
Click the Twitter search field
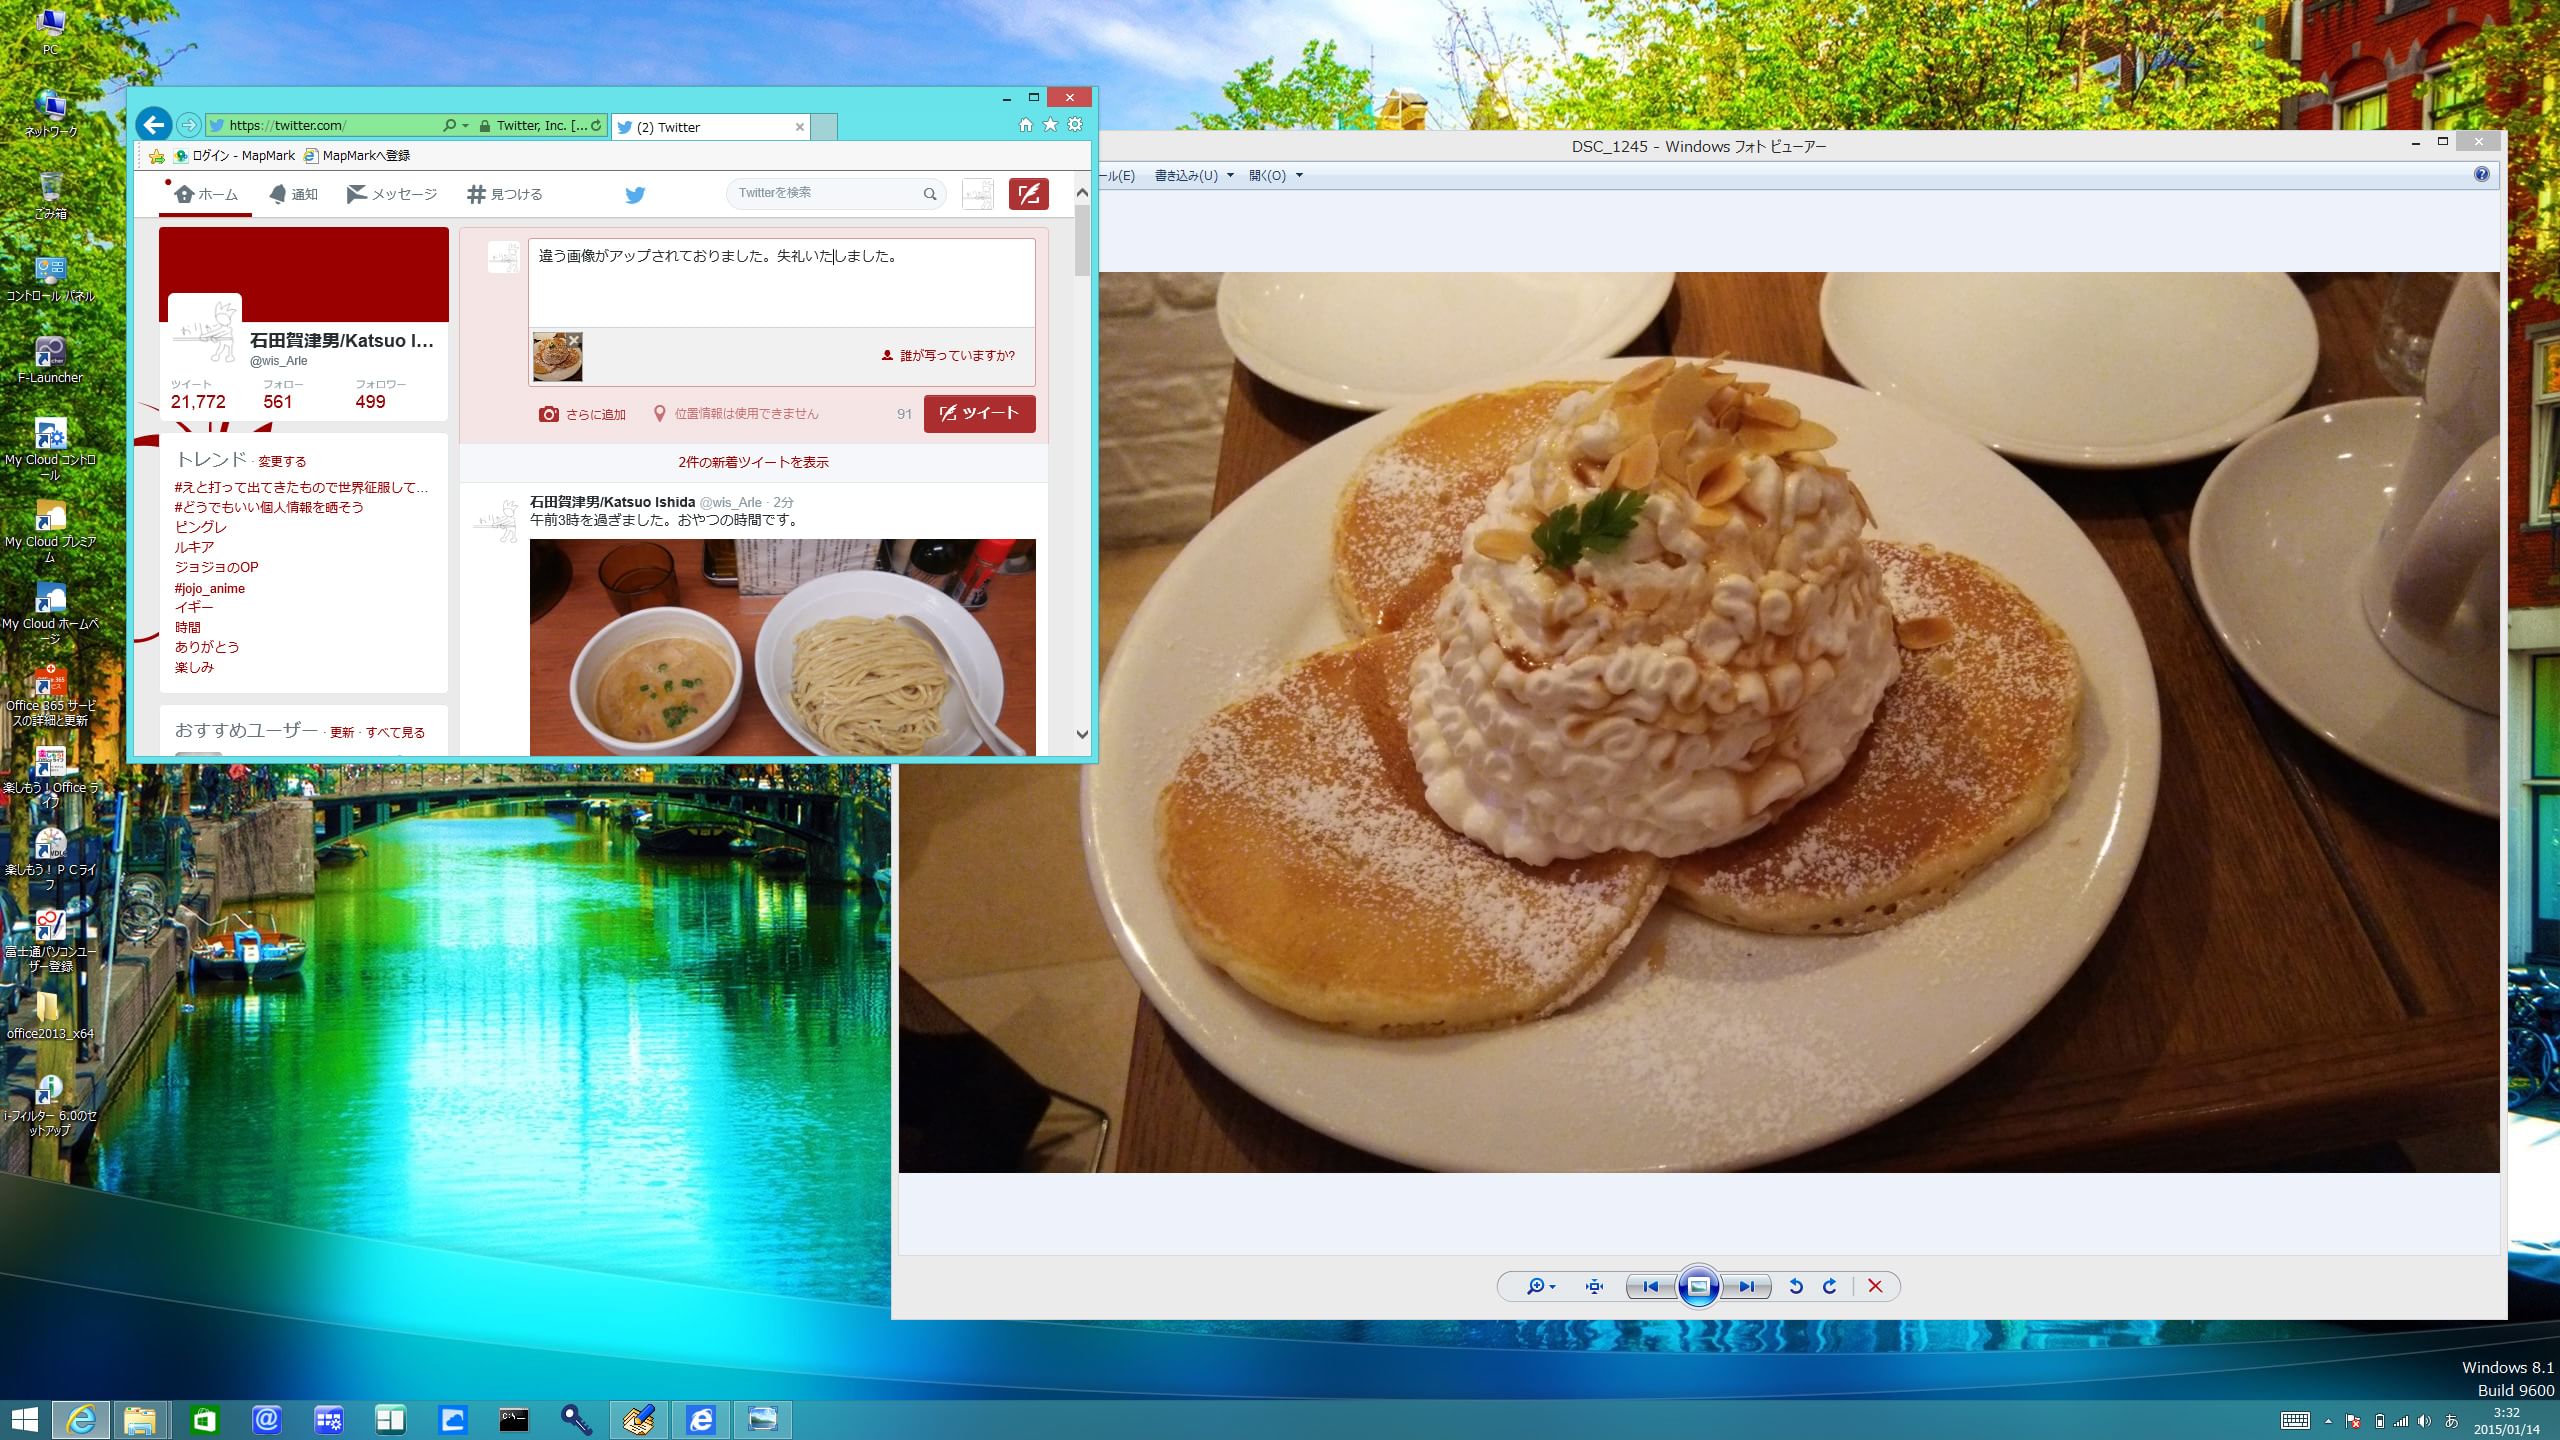825,193
